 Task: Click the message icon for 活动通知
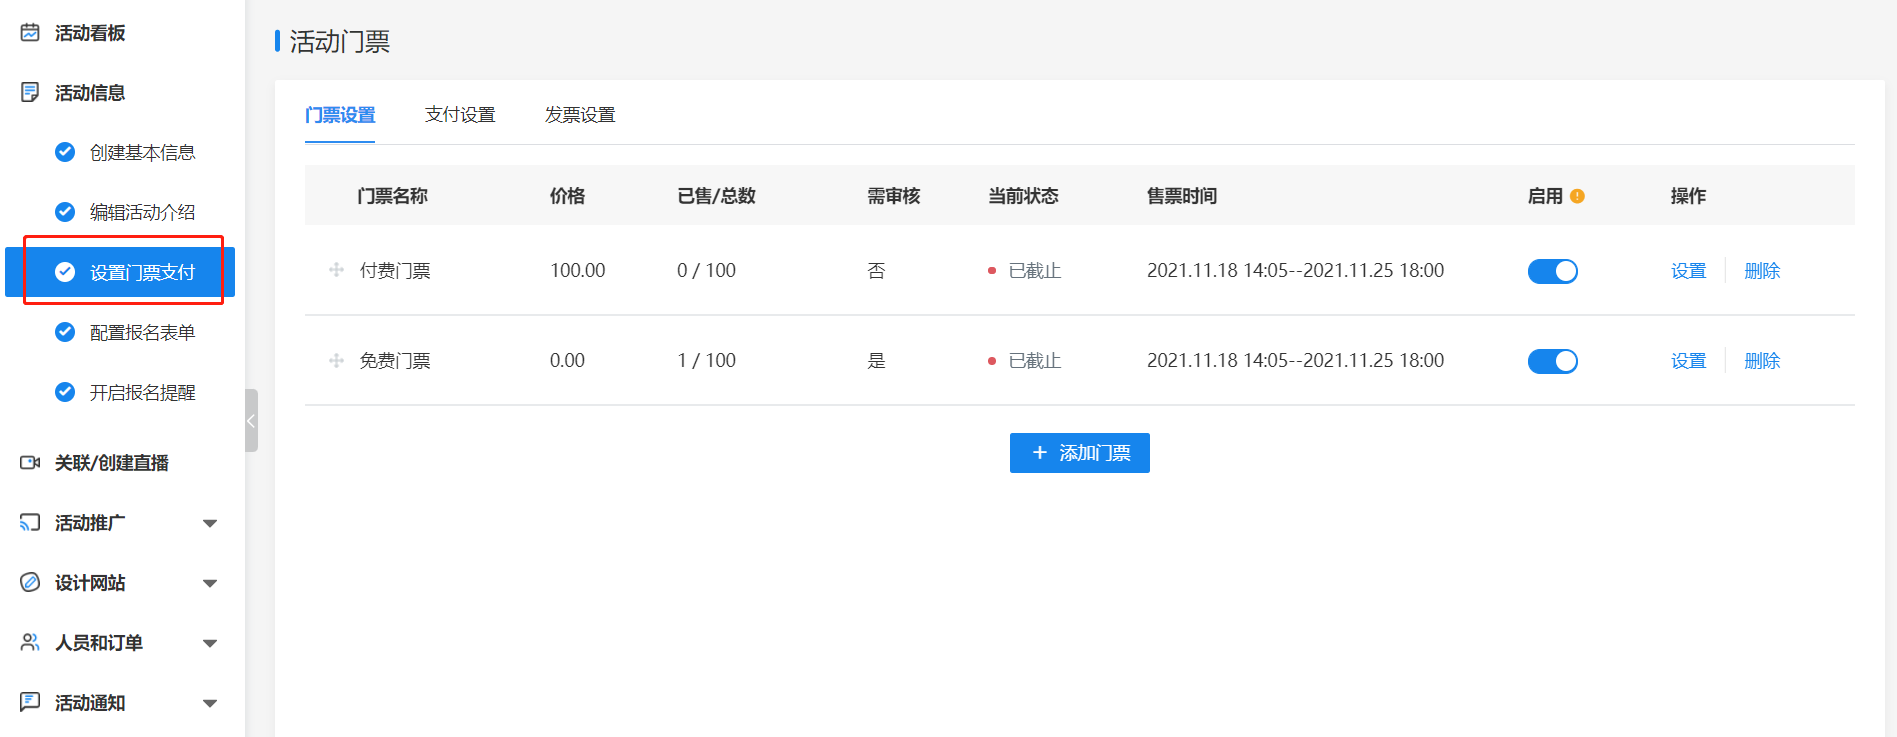coord(30,702)
